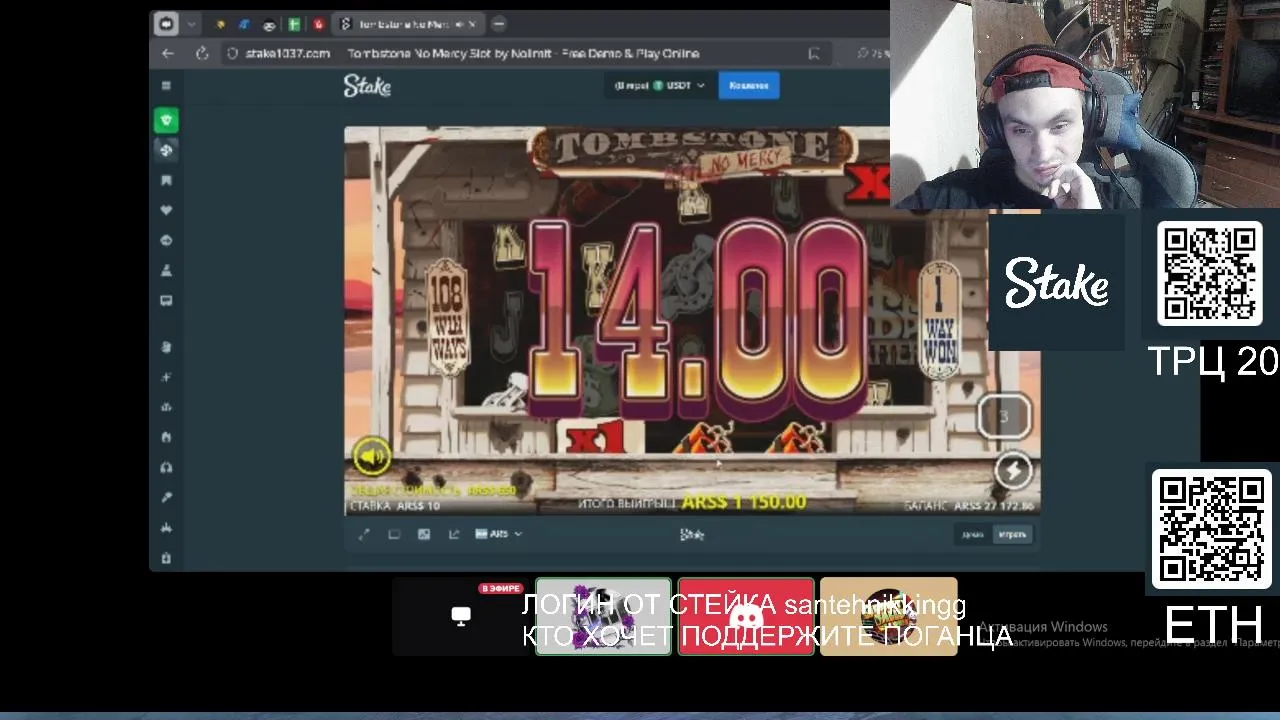Open the red pinned browser tab

pos(319,24)
